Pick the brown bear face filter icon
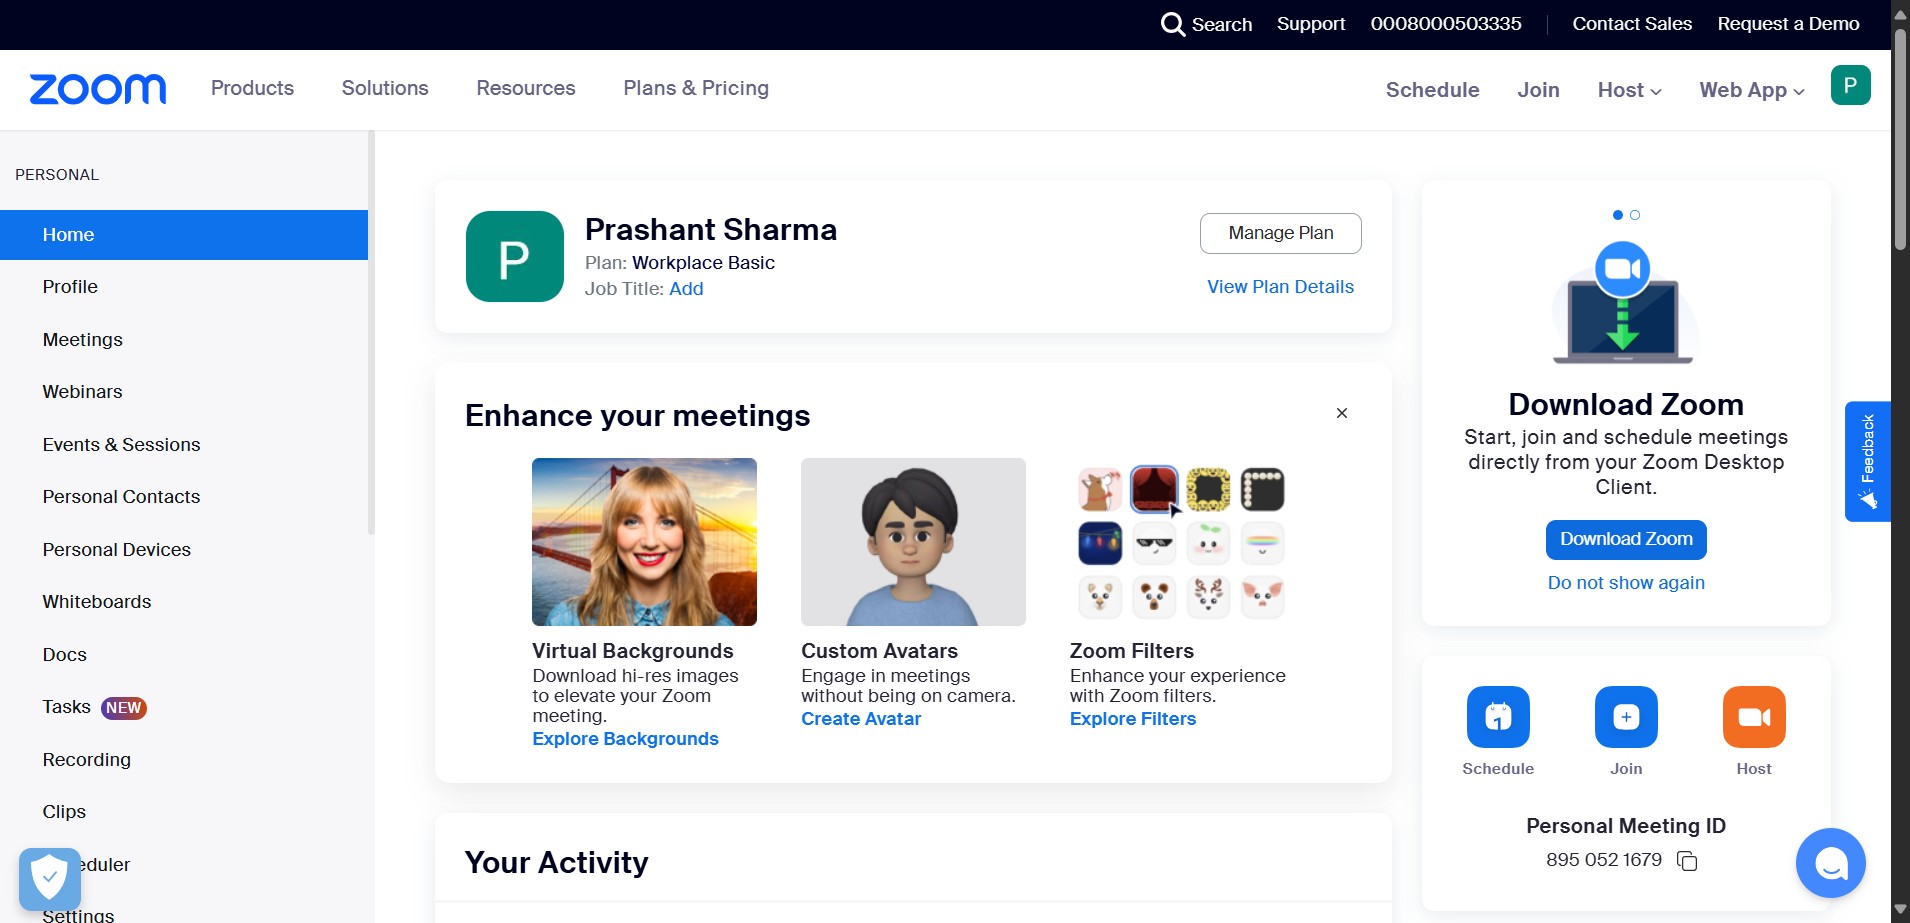Image resolution: width=1910 pixels, height=923 pixels. tap(1154, 597)
